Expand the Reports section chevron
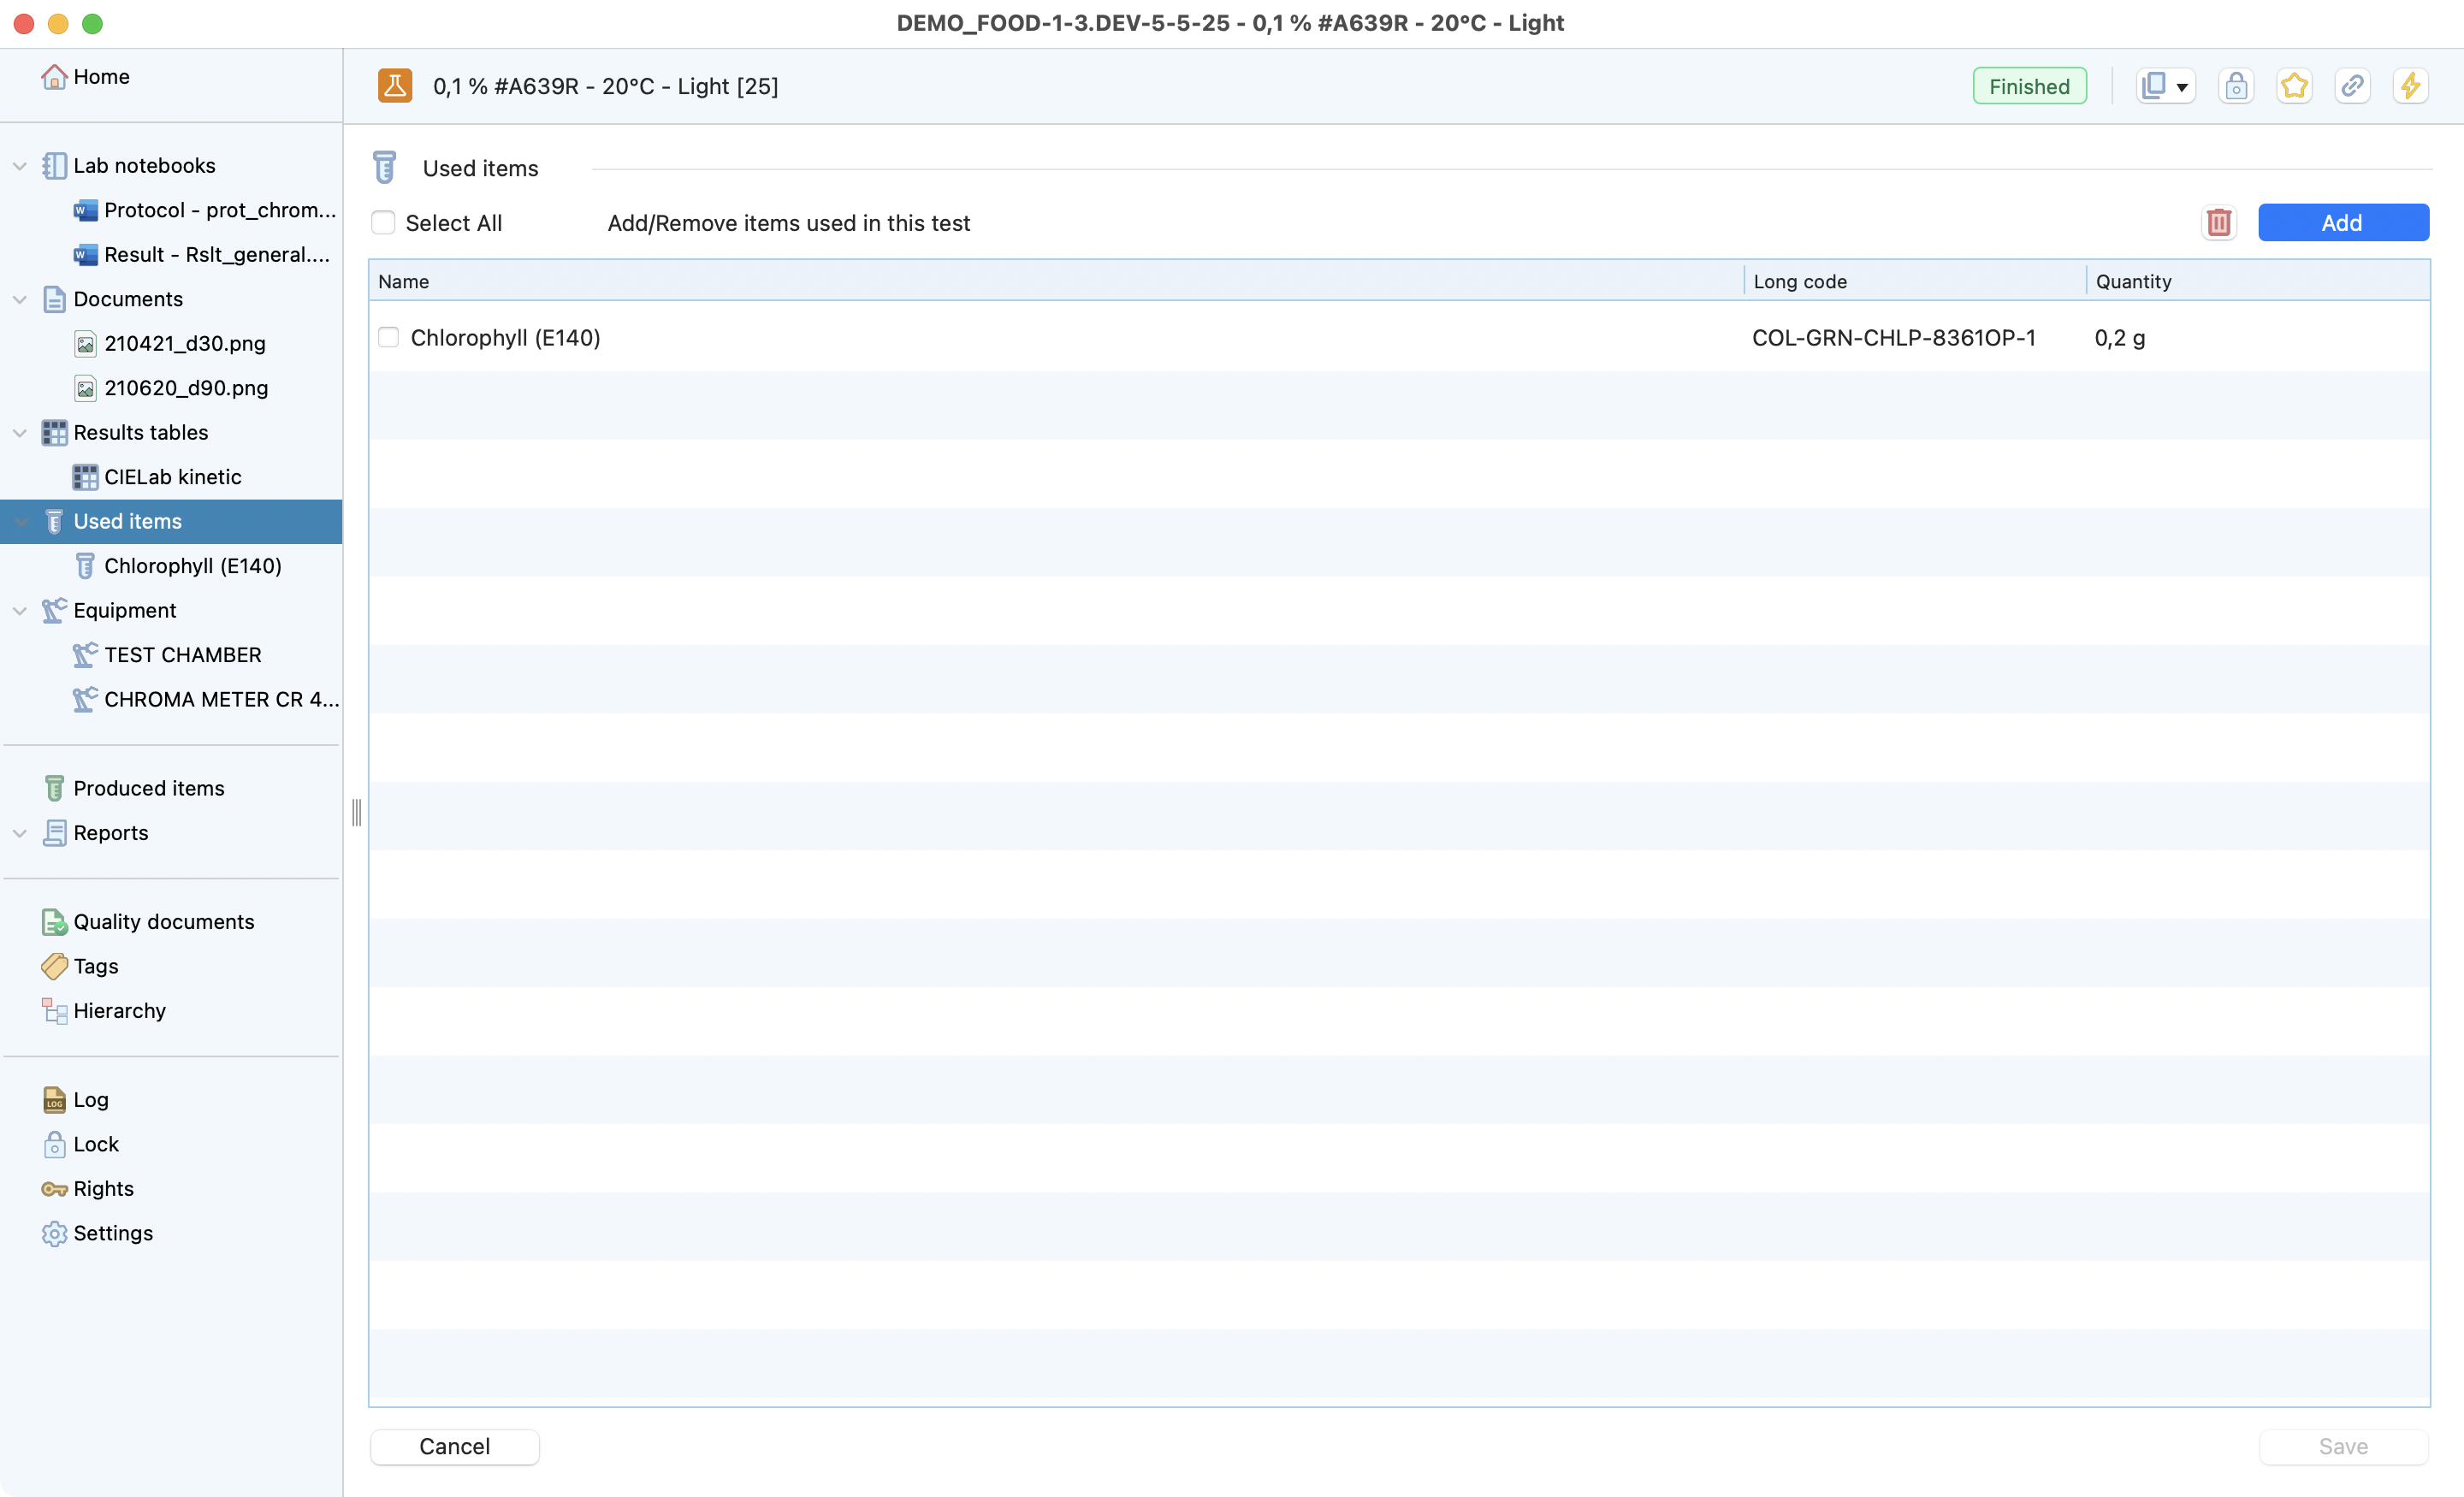Viewport: 2464px width, 1497px height. click(20, 833)
